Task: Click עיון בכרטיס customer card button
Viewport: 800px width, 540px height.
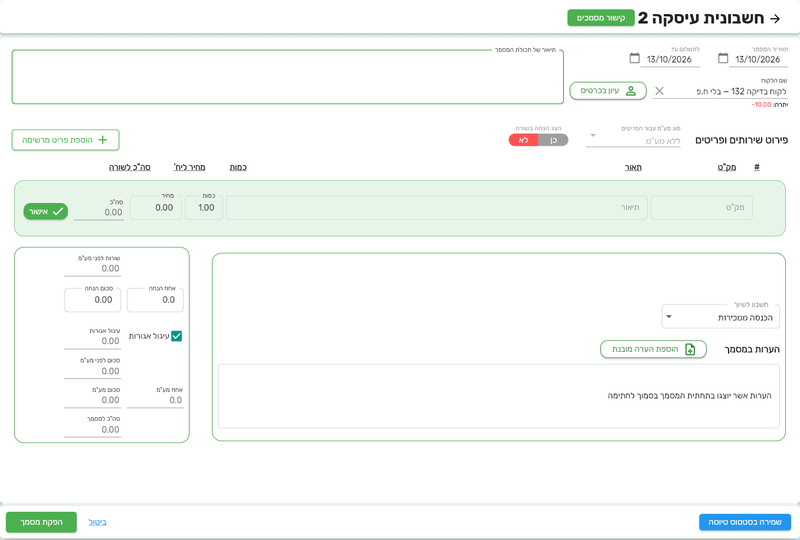Action: coord(608,91)
